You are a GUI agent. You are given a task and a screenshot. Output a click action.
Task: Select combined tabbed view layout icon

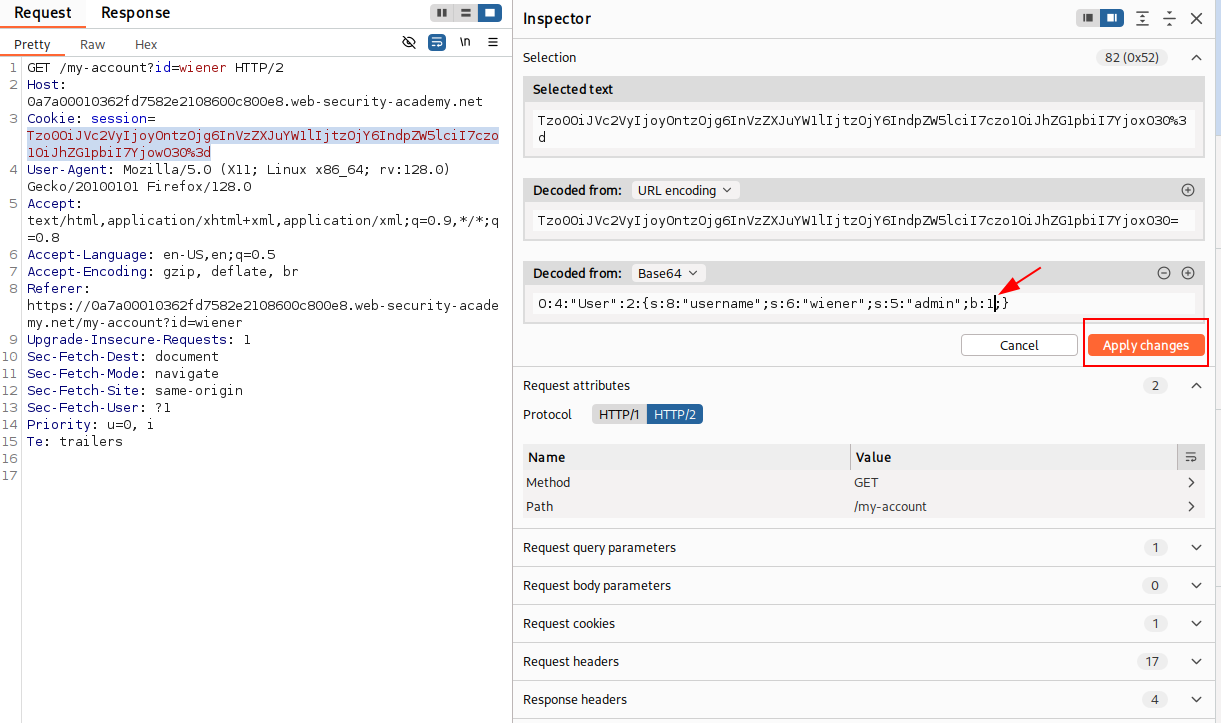coord(489,13)
